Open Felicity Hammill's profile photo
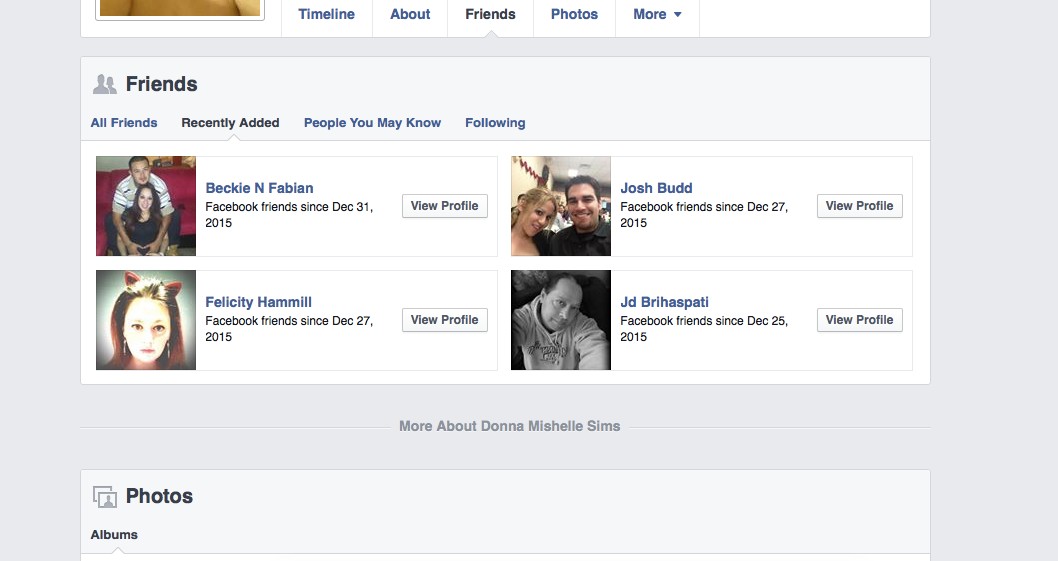The width and height of the screenshot is (1058, 561). (146, 320)
